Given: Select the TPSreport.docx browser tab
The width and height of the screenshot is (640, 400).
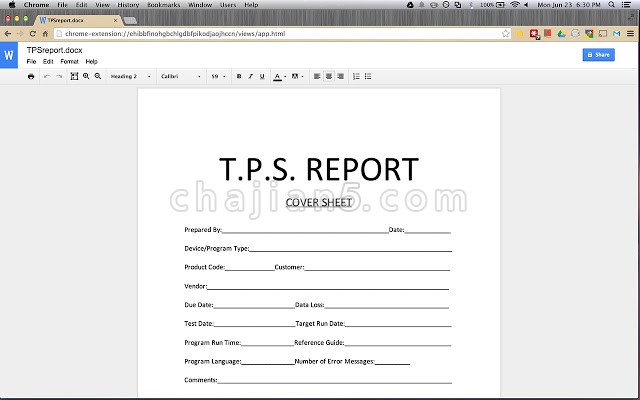Looking at the screenshot, I should [x=78, y=20].
